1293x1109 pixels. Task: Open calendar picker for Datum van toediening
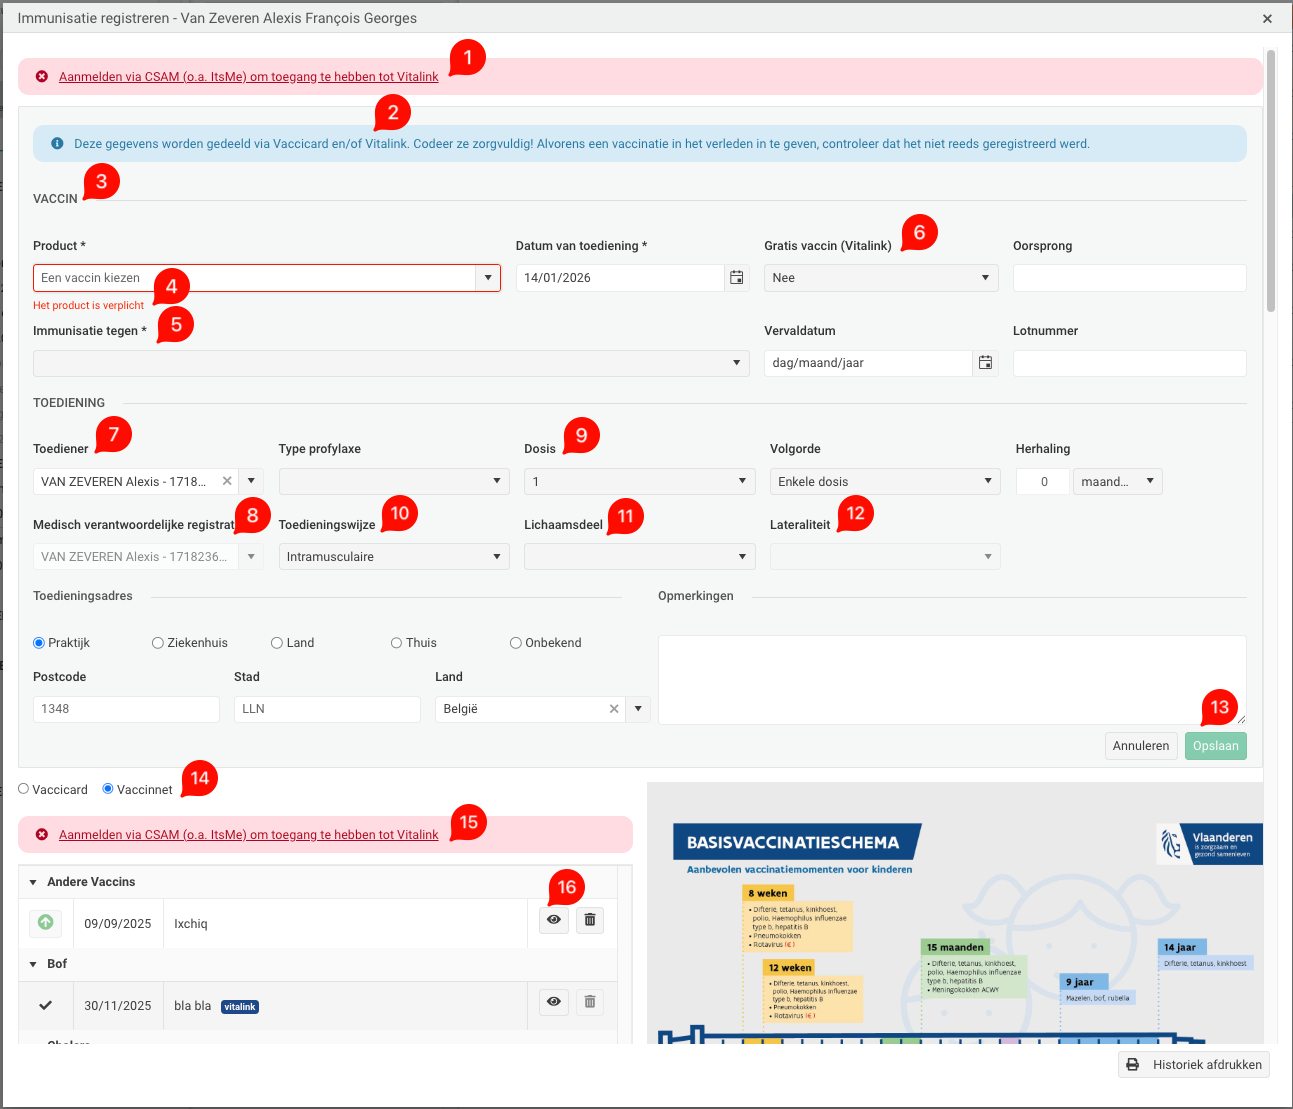tap(737, 278)
